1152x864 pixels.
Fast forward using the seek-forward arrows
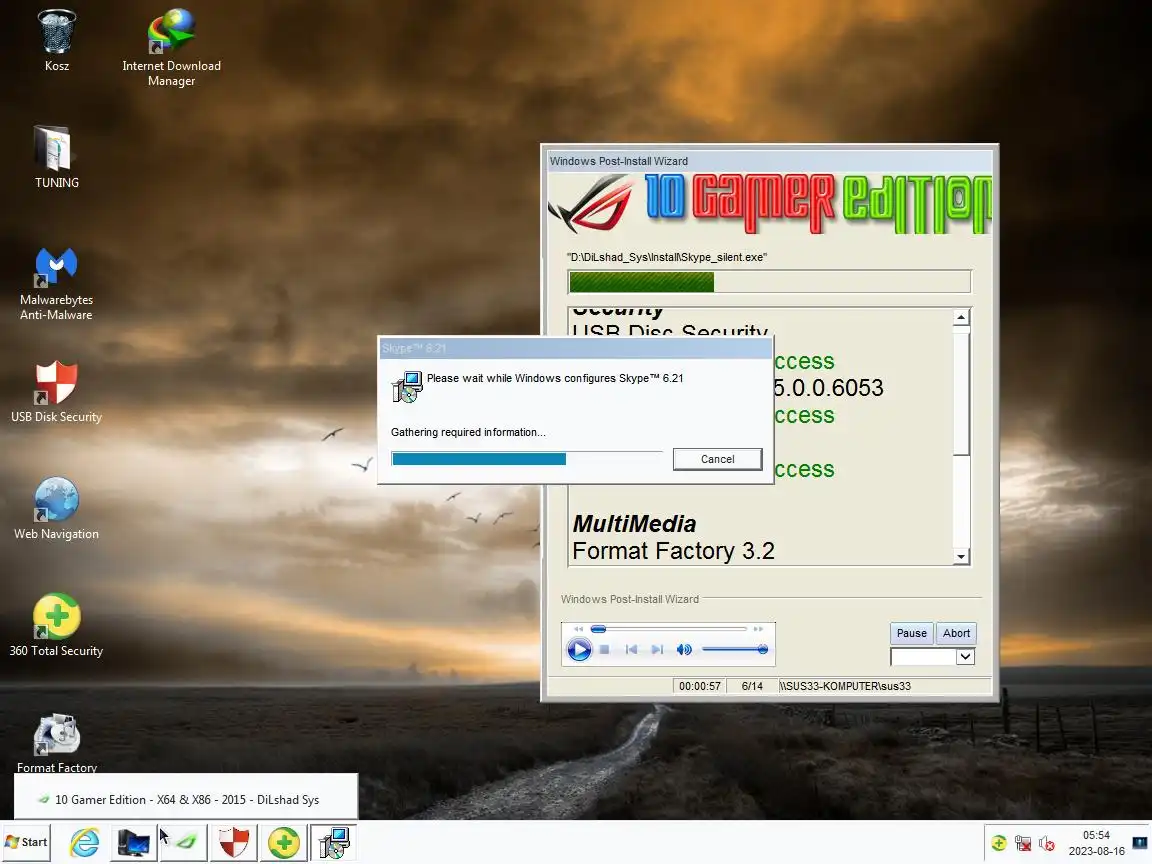click(758, 629)
